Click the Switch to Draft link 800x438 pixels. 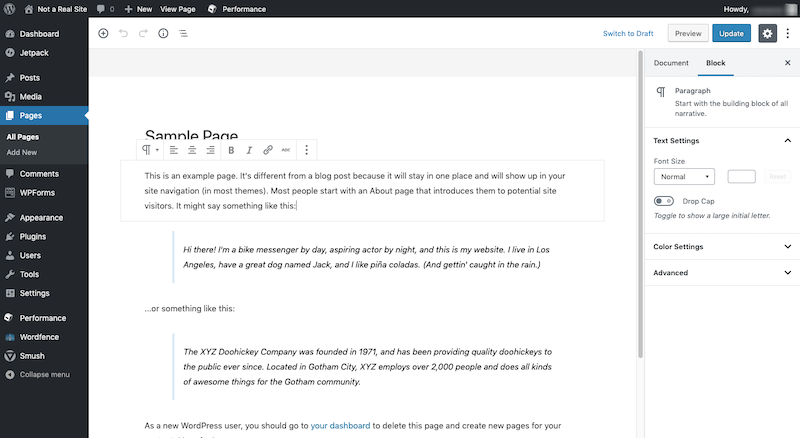[629, 33]
